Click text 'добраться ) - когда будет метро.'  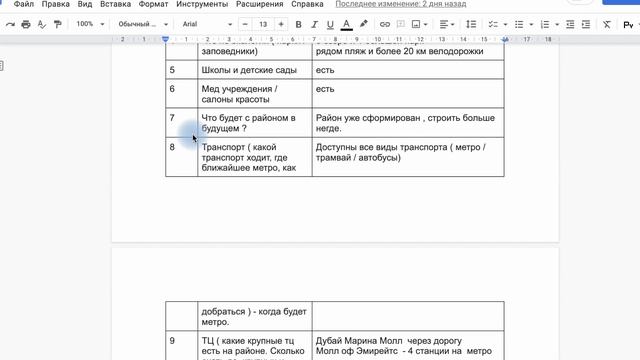pos(253,316)
